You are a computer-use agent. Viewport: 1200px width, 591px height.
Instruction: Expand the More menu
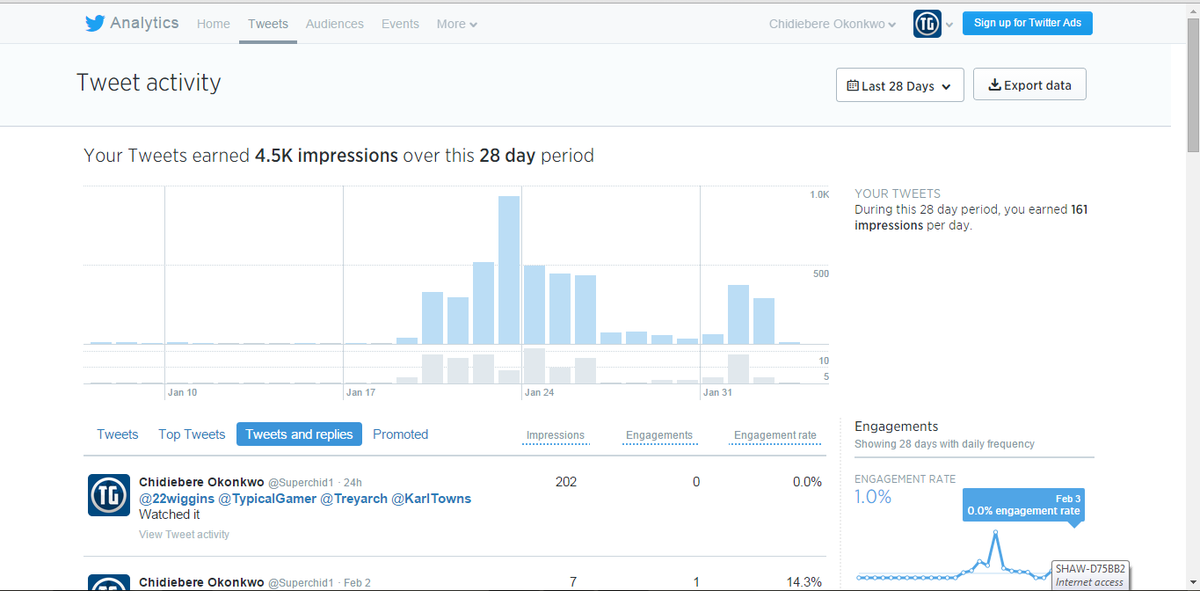point(456,24)
